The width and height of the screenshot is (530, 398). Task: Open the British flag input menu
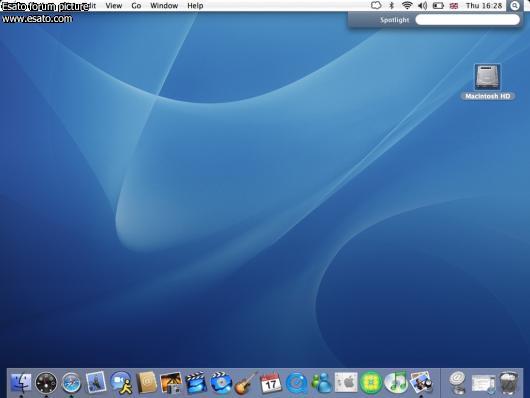[x=454, y=6]
